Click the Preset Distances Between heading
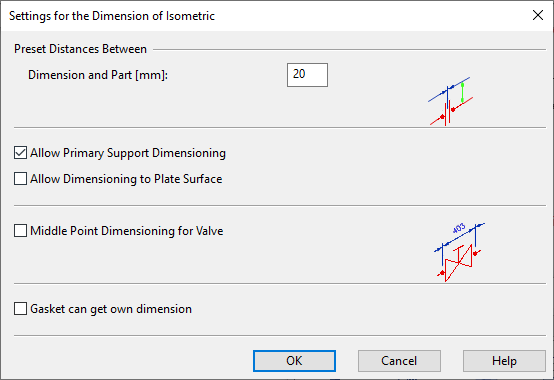Viewport: 554px width, 380px height. 80,49
